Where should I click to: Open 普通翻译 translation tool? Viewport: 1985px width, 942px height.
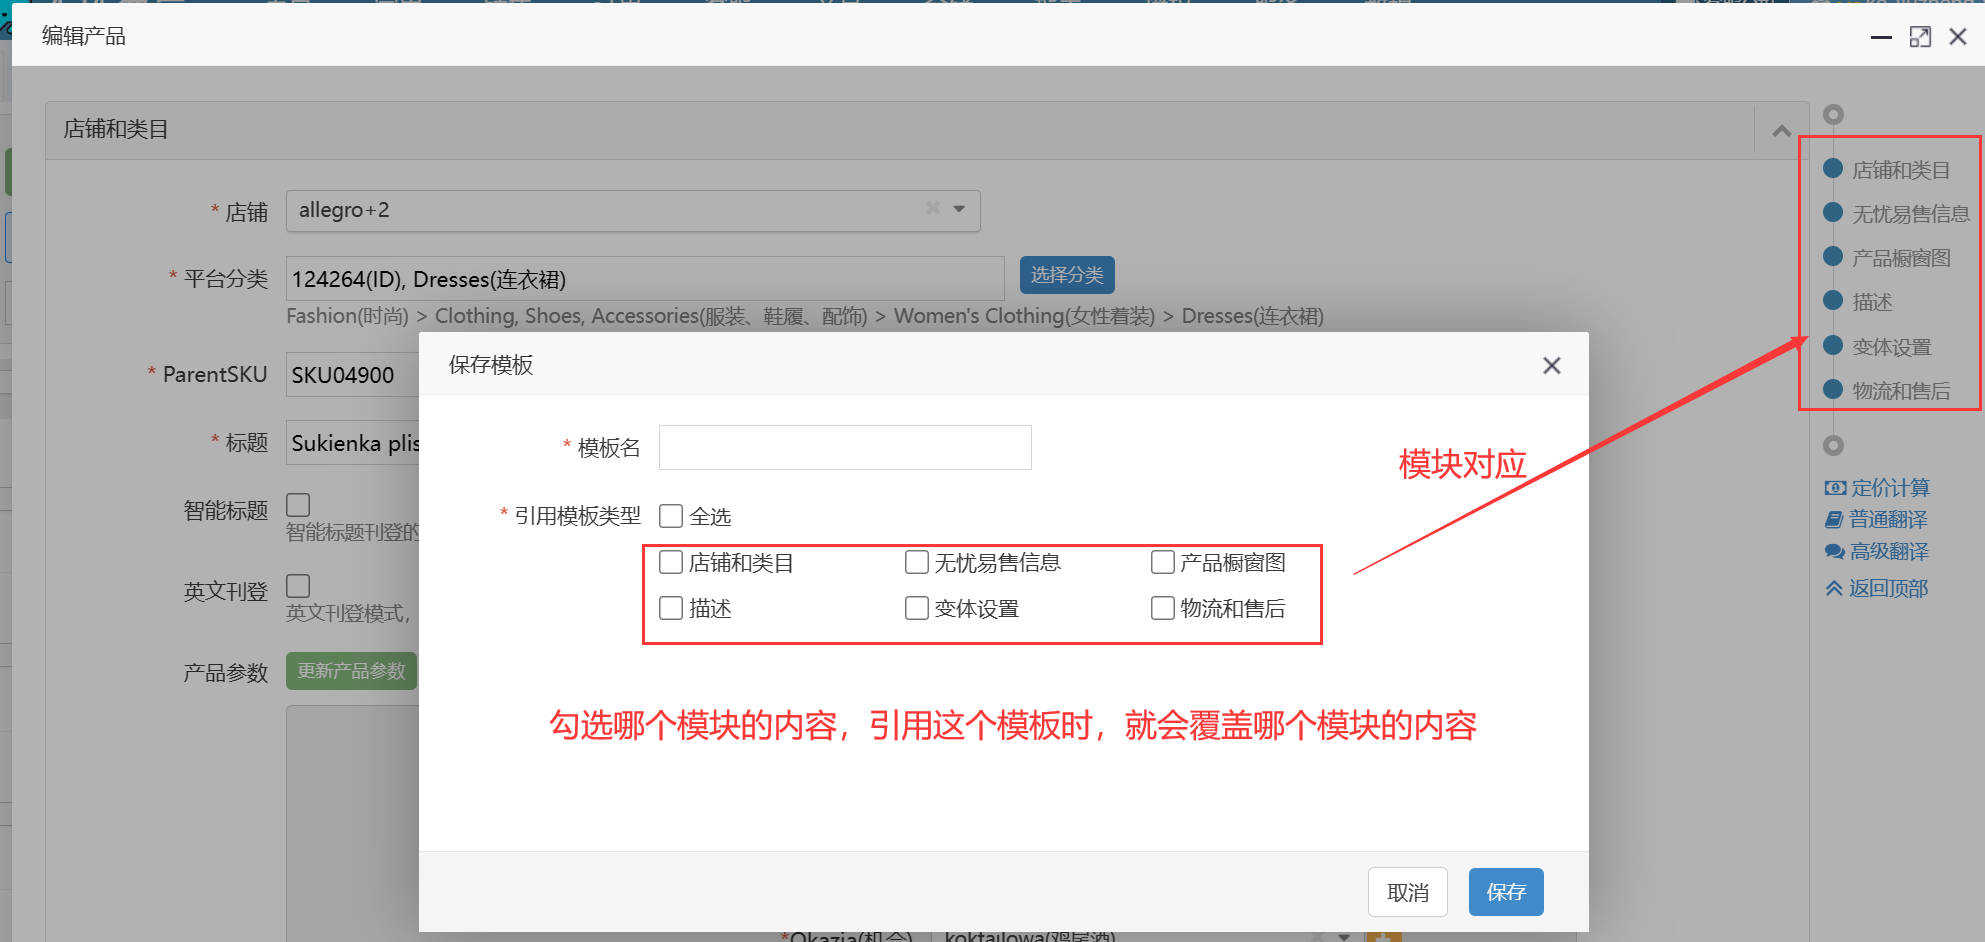click(1876, 519)
